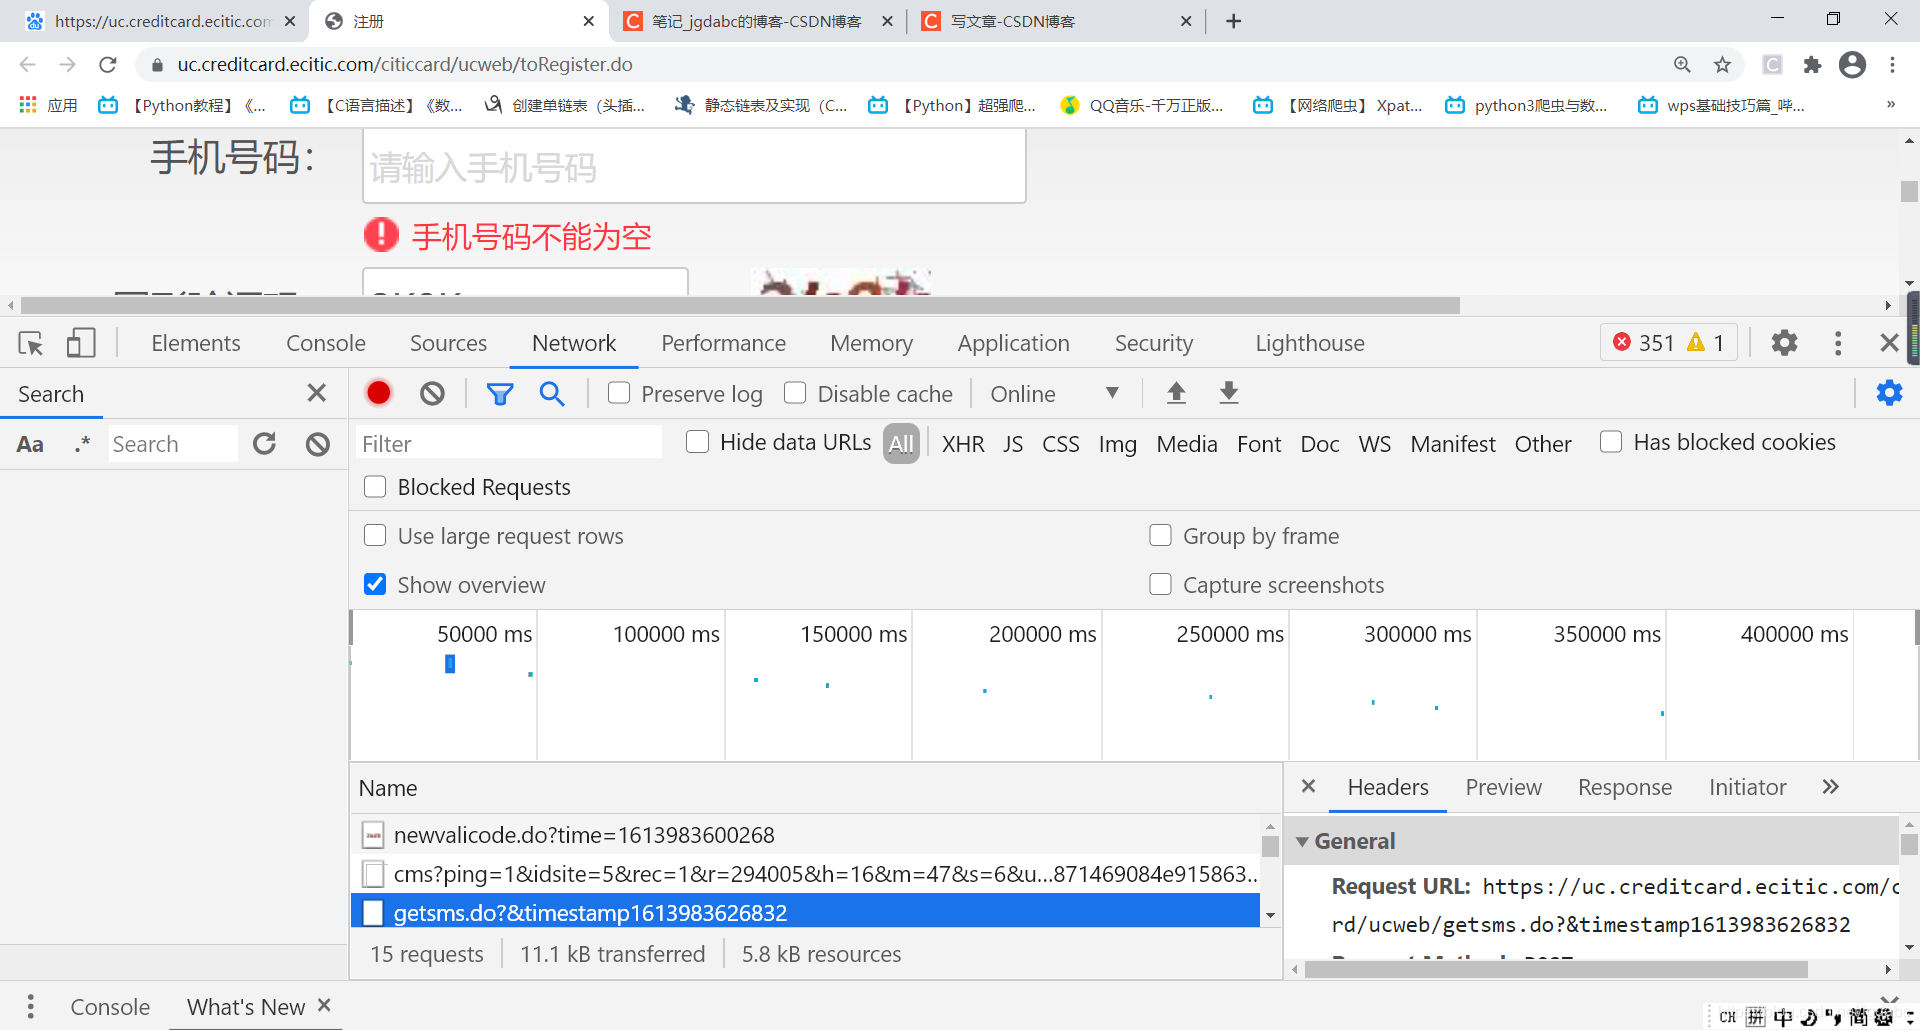The image size is (1920, 1030).
Task: Bookmark this page with the star
Action: tap(1722, 65)
